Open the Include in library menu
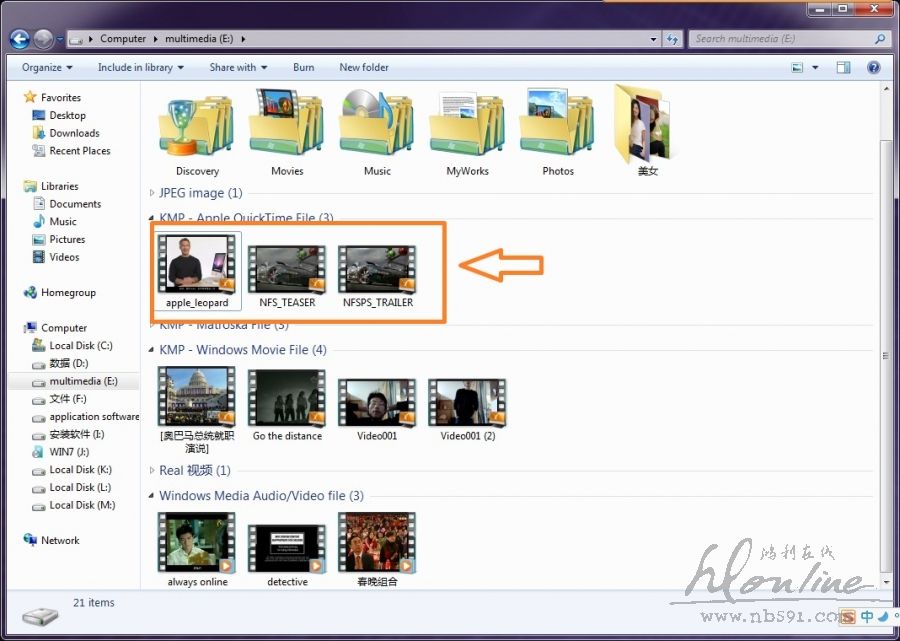The height and width of the screenshot is (641, 900). tap(140, 68)
